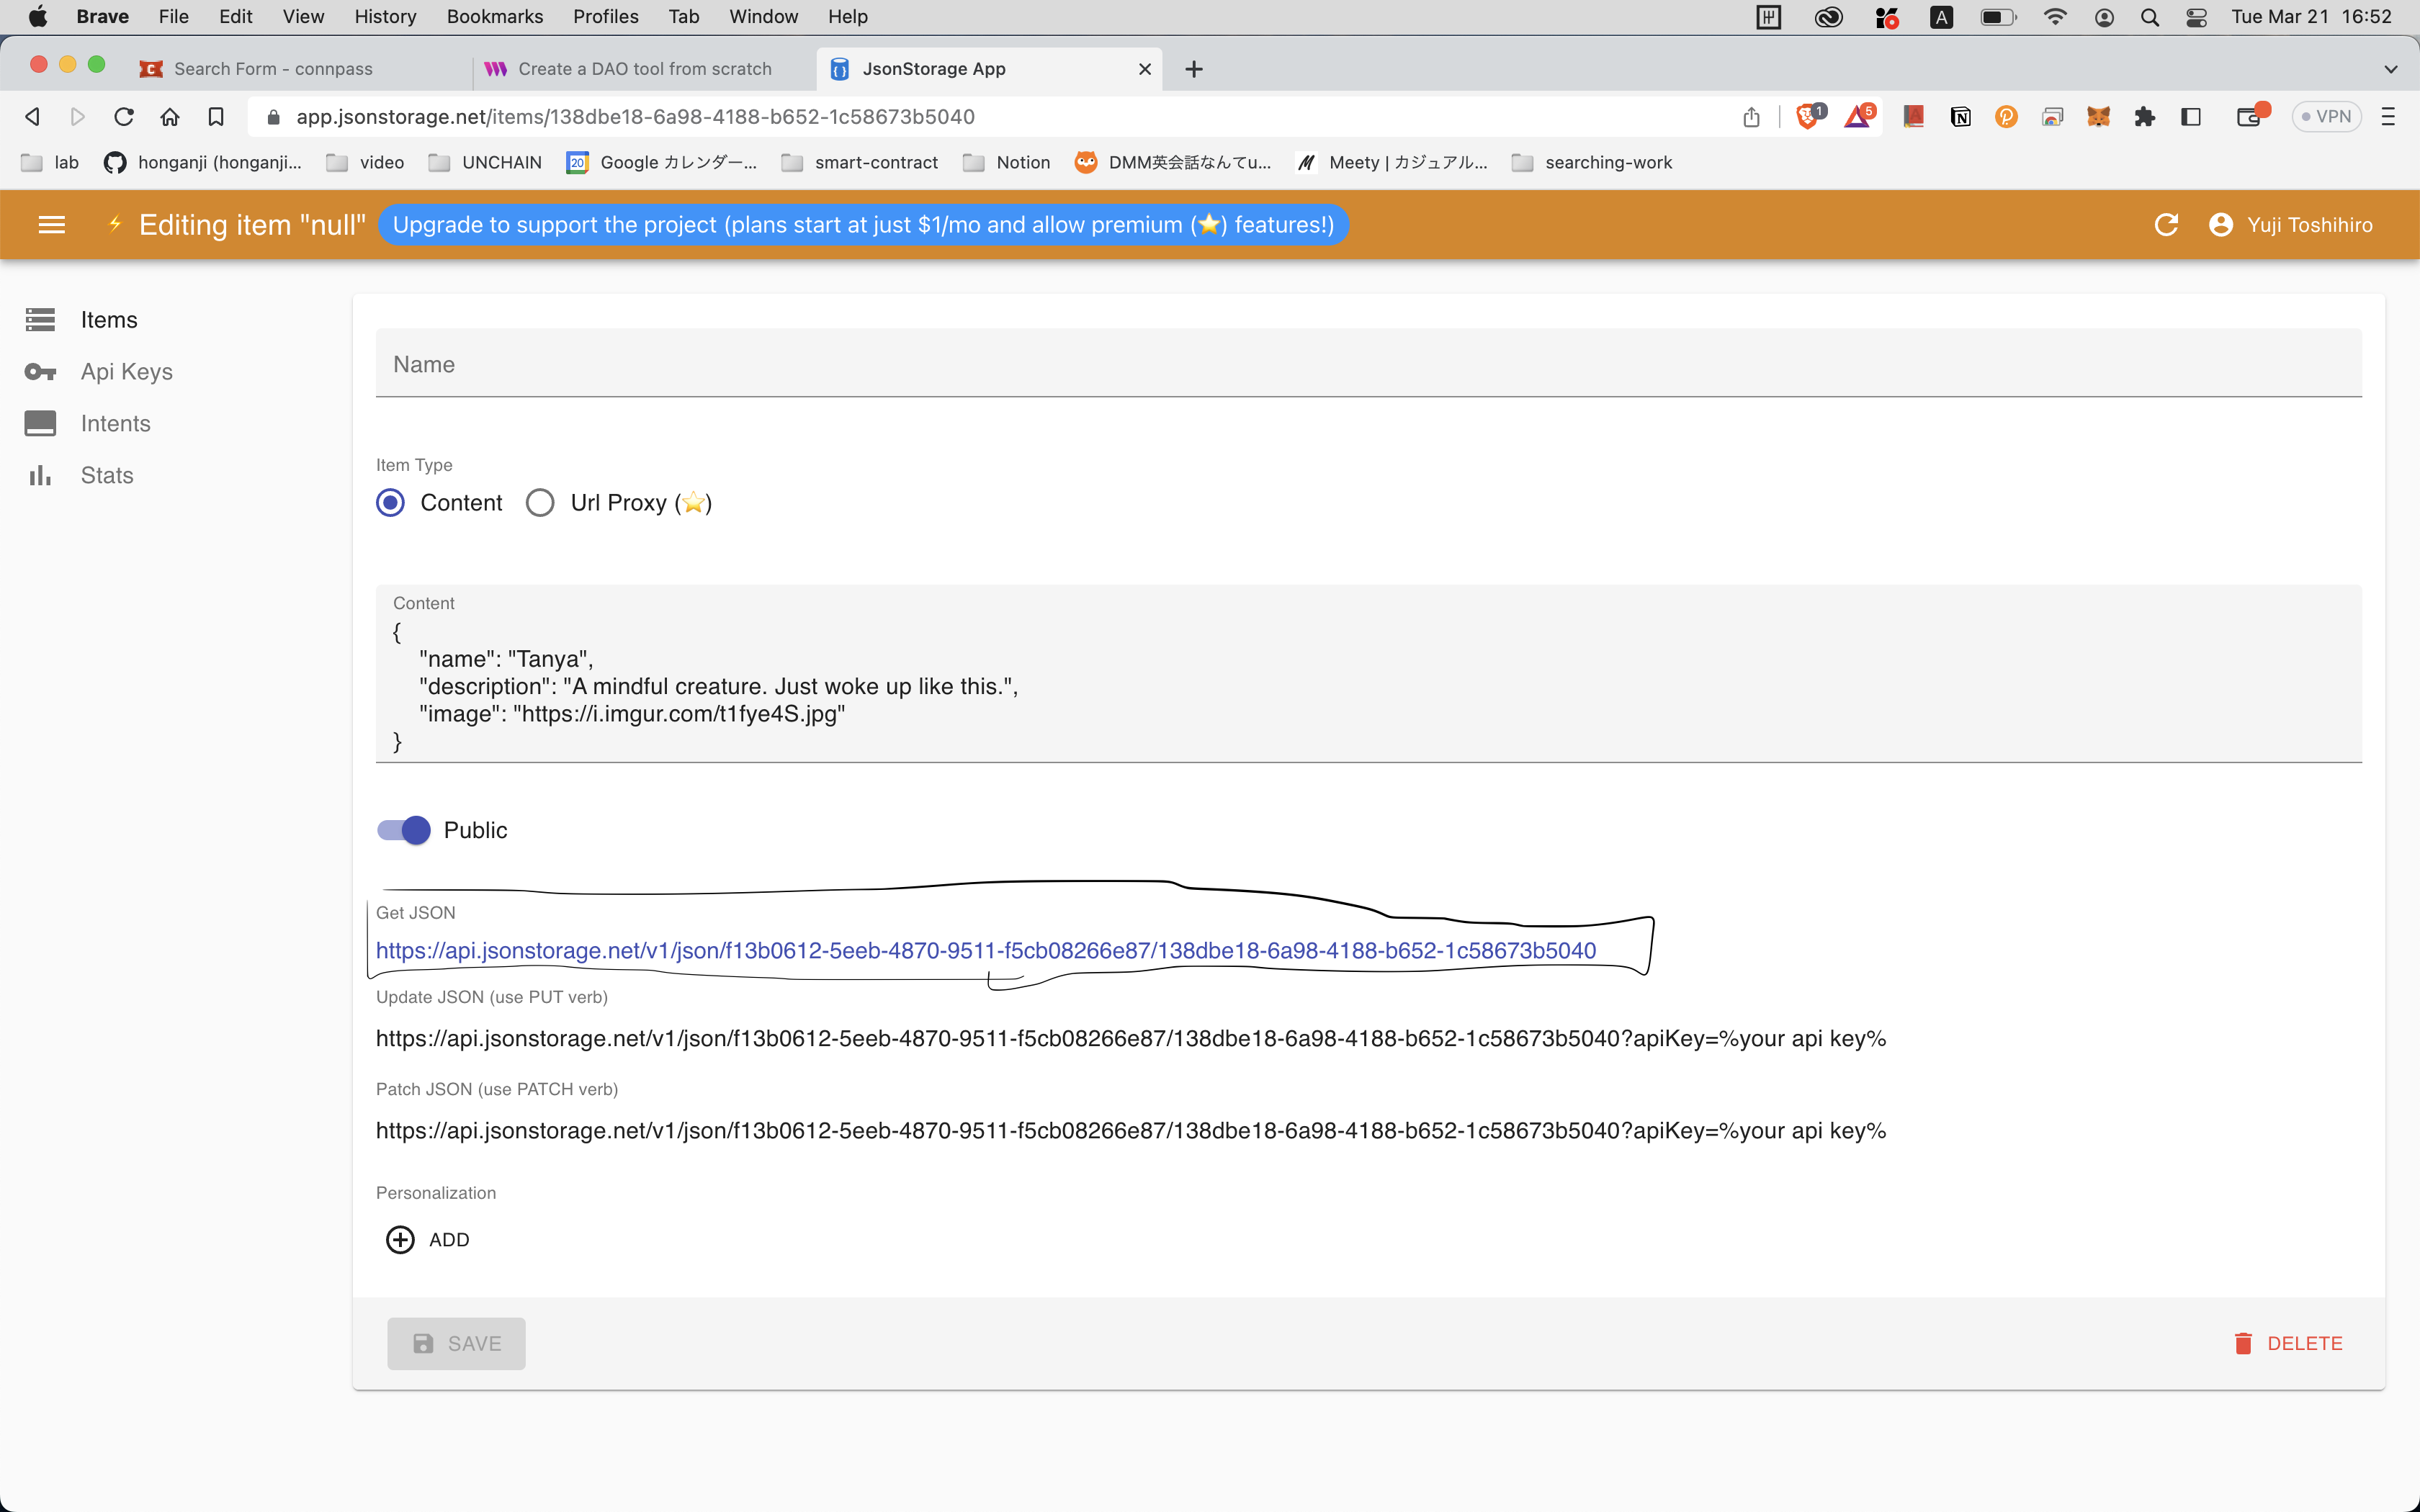Click the share icon in address bar

coord(1751,117)
